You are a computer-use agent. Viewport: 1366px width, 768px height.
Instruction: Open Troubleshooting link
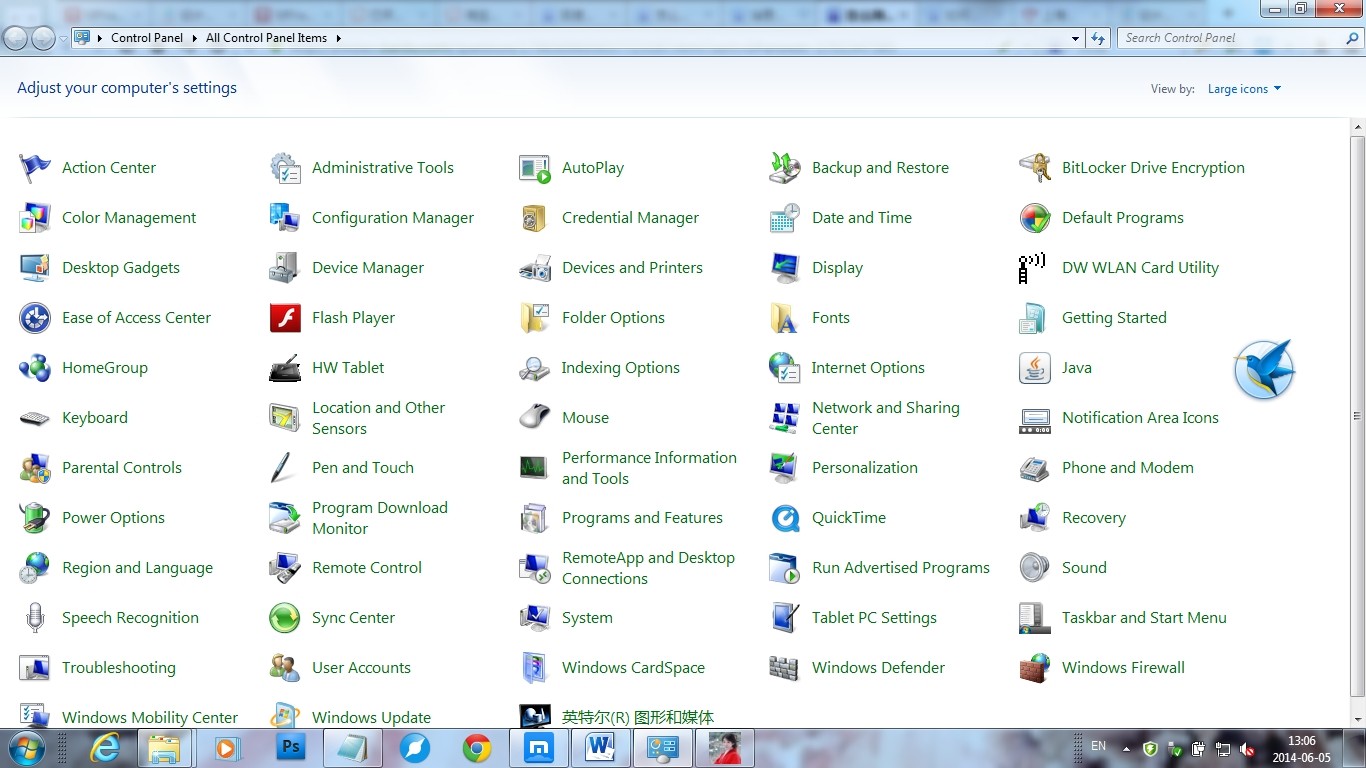pos(119,668)
